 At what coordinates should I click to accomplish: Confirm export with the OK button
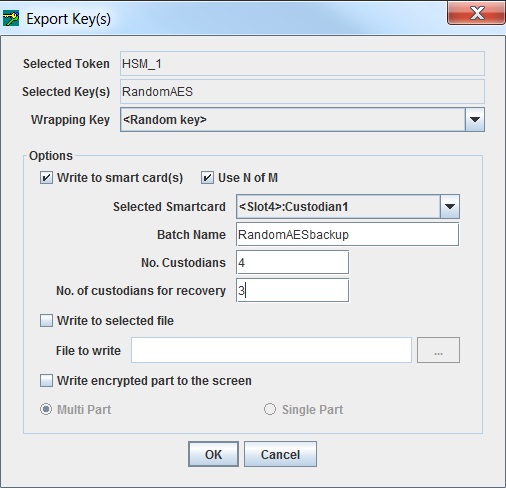click(213, 454)
